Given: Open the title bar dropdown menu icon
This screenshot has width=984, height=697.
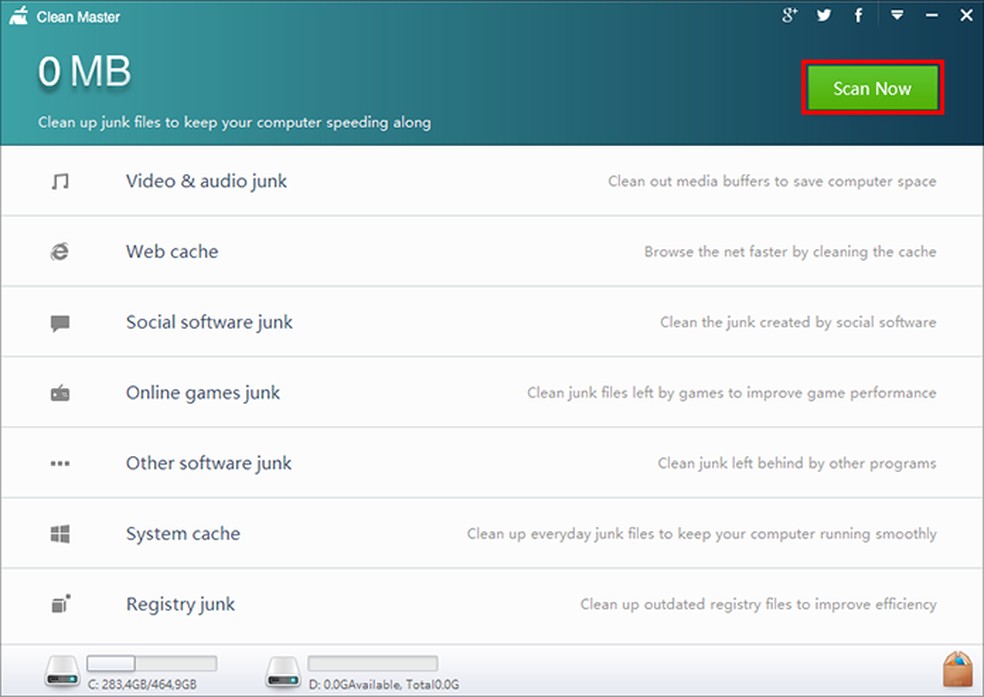Looking at the screenshot, I should (x=897, y=15).
